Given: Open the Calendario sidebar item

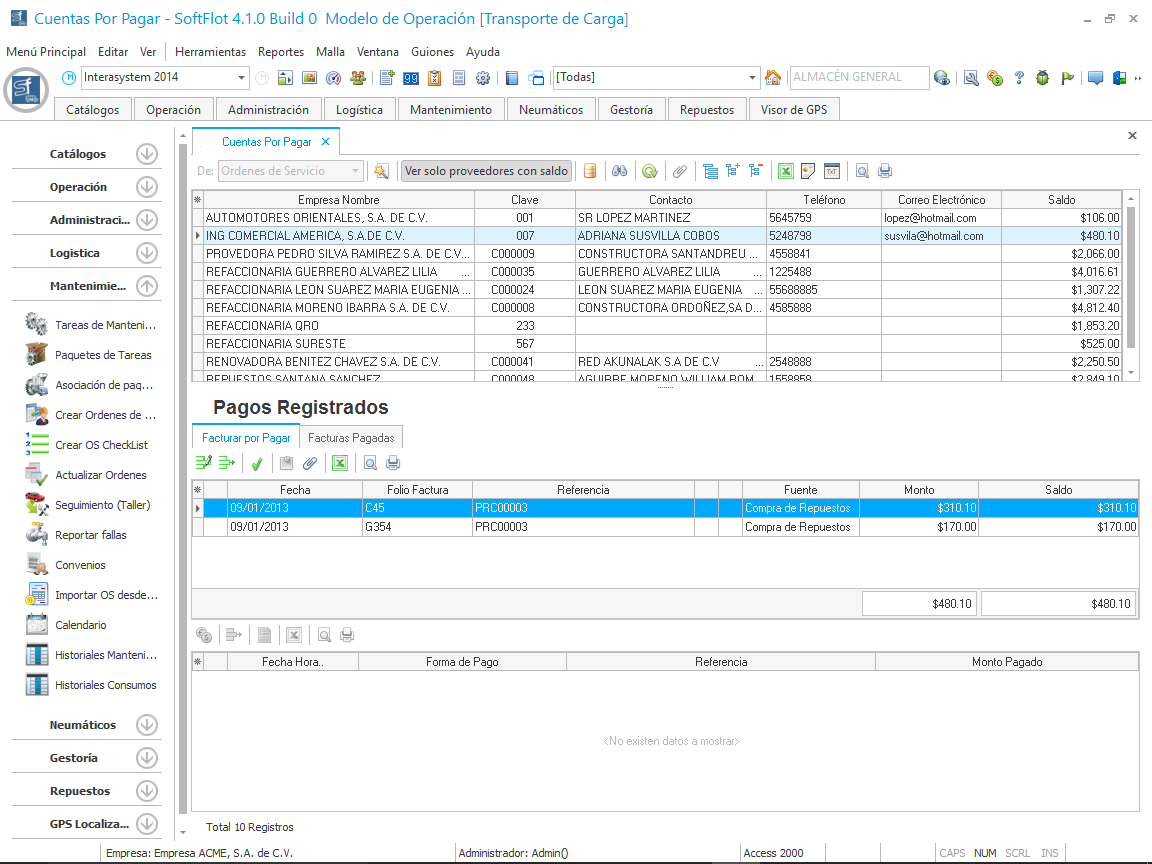Looking at the screenshot, I should click(x=80, y=625).
